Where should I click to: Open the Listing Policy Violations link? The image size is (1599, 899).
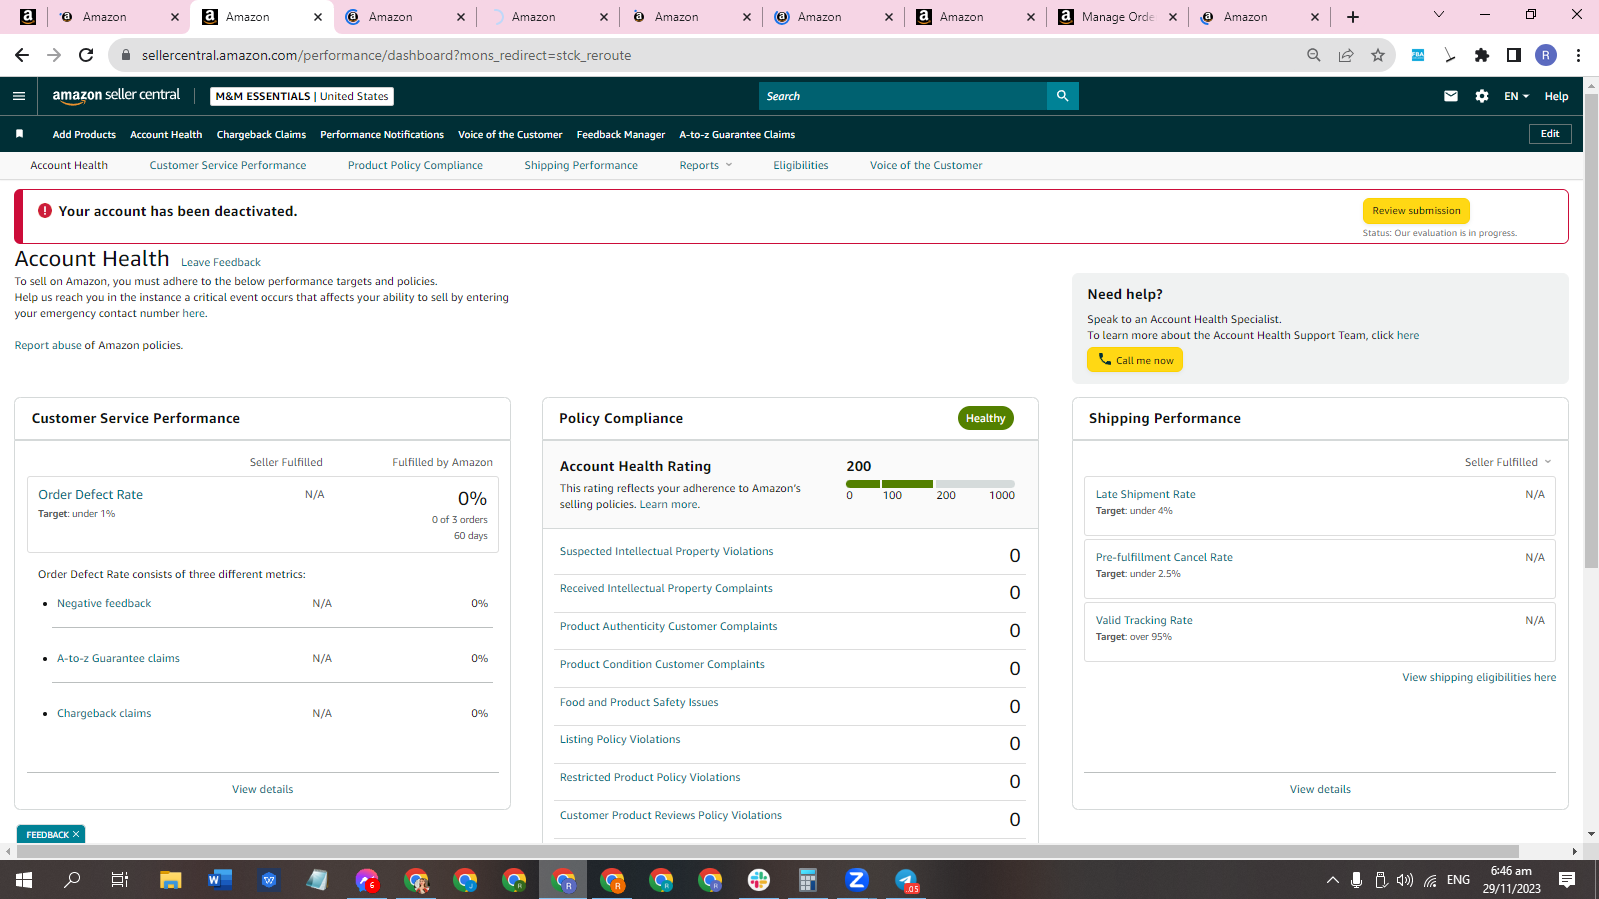pos(620,739)
